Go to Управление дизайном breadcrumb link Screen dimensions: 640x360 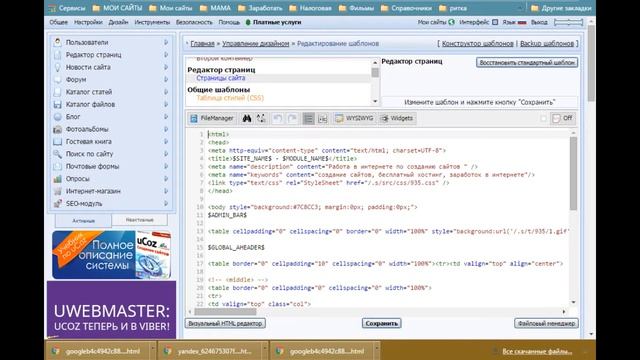point(256,43)
